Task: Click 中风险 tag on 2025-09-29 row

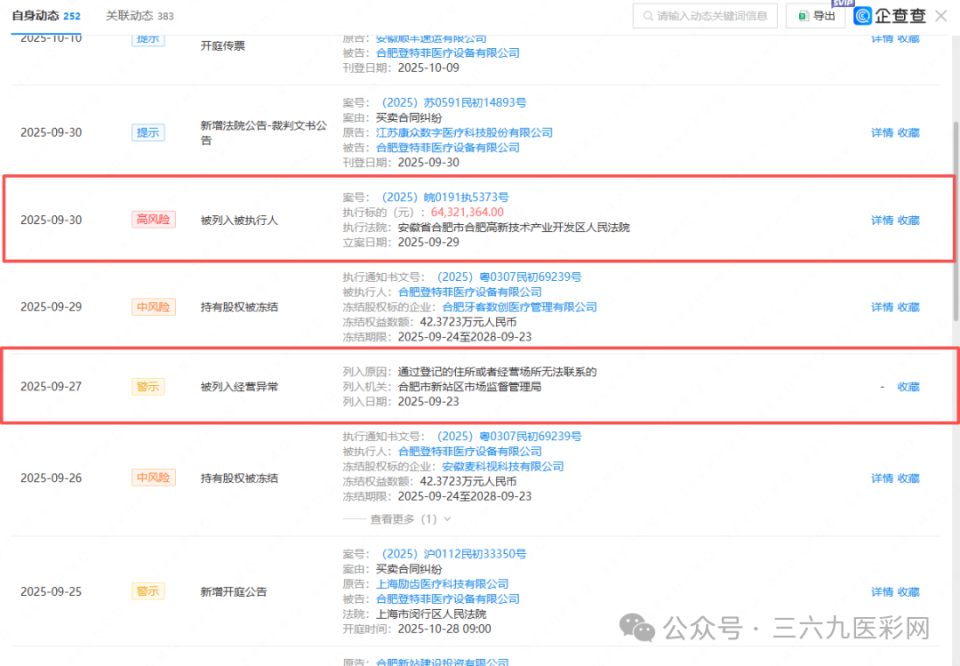Action: [154, 307]
